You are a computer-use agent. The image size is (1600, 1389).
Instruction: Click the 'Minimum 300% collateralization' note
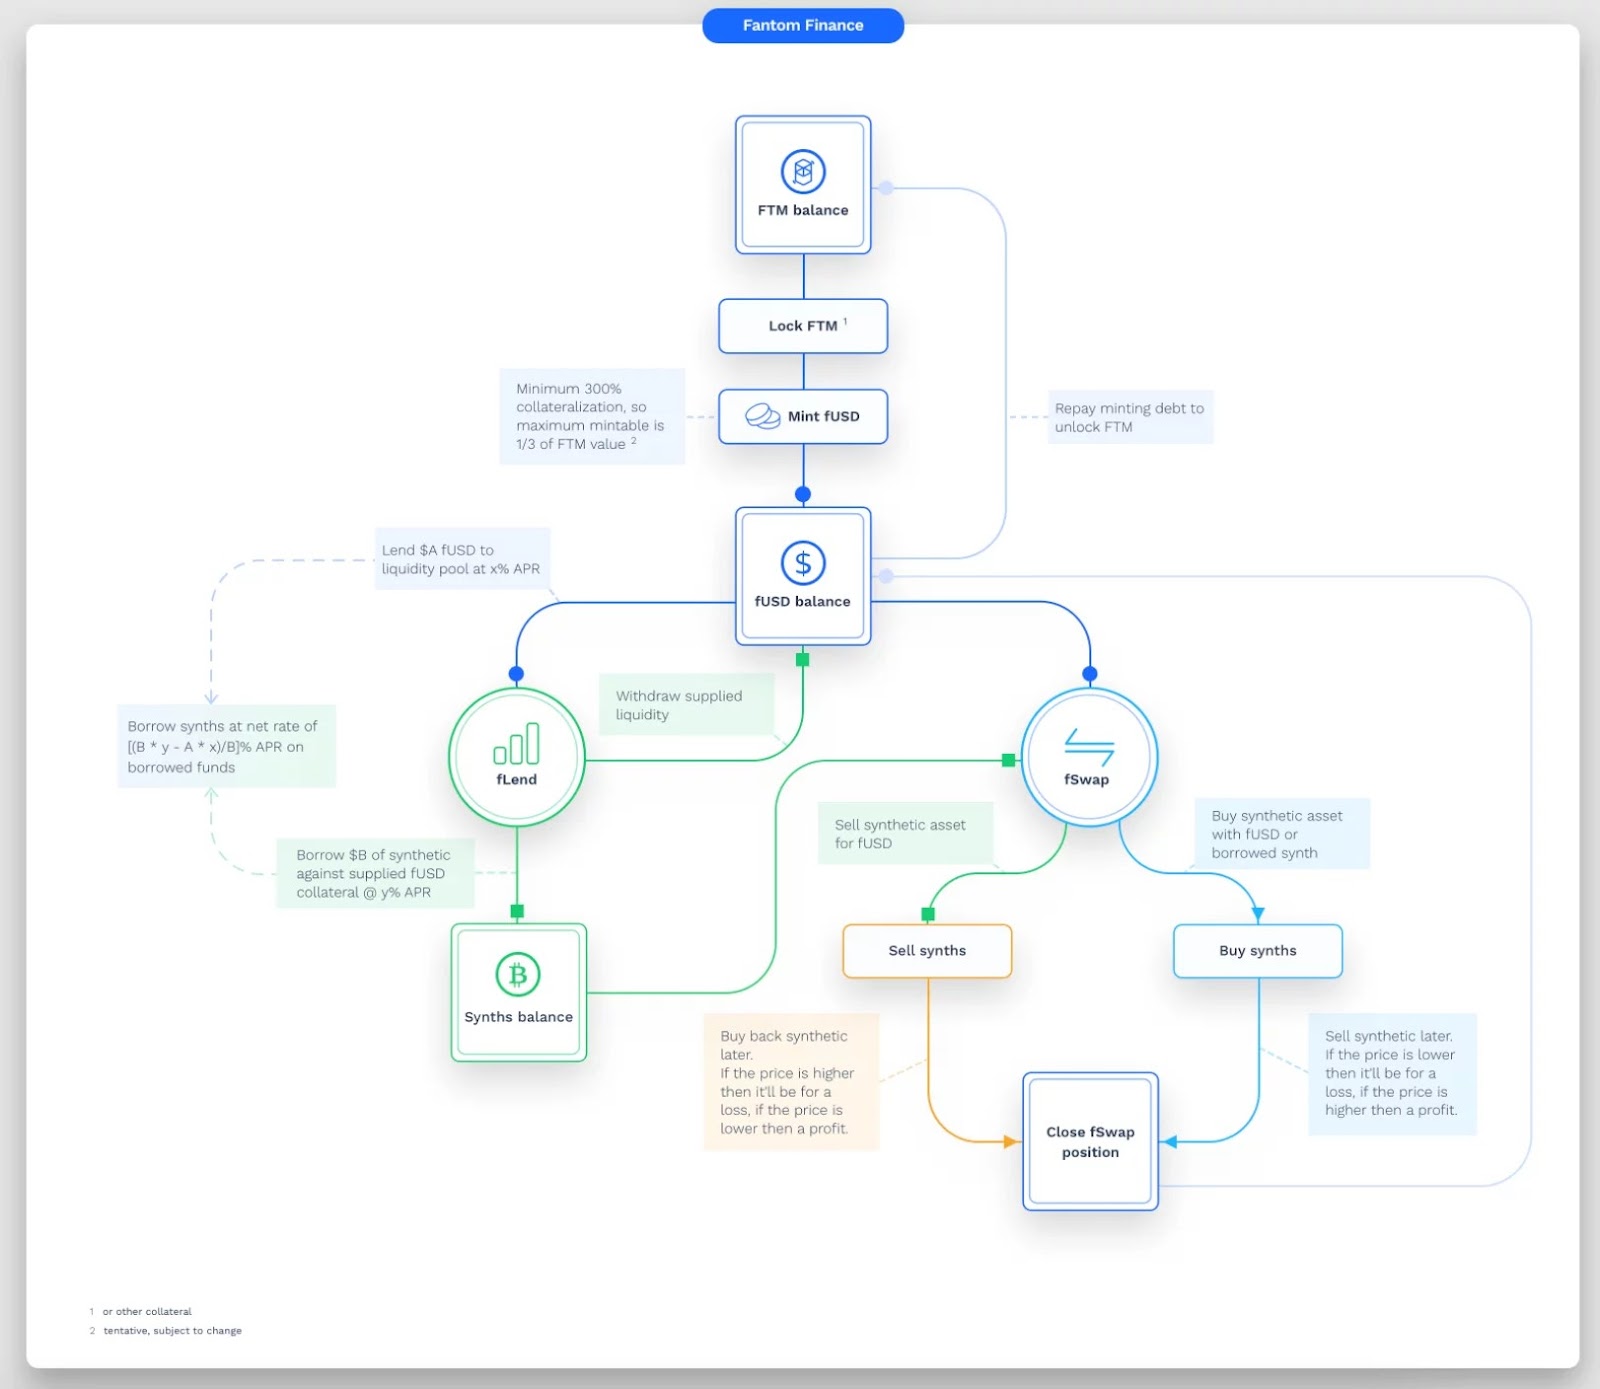tap(592, 416)
